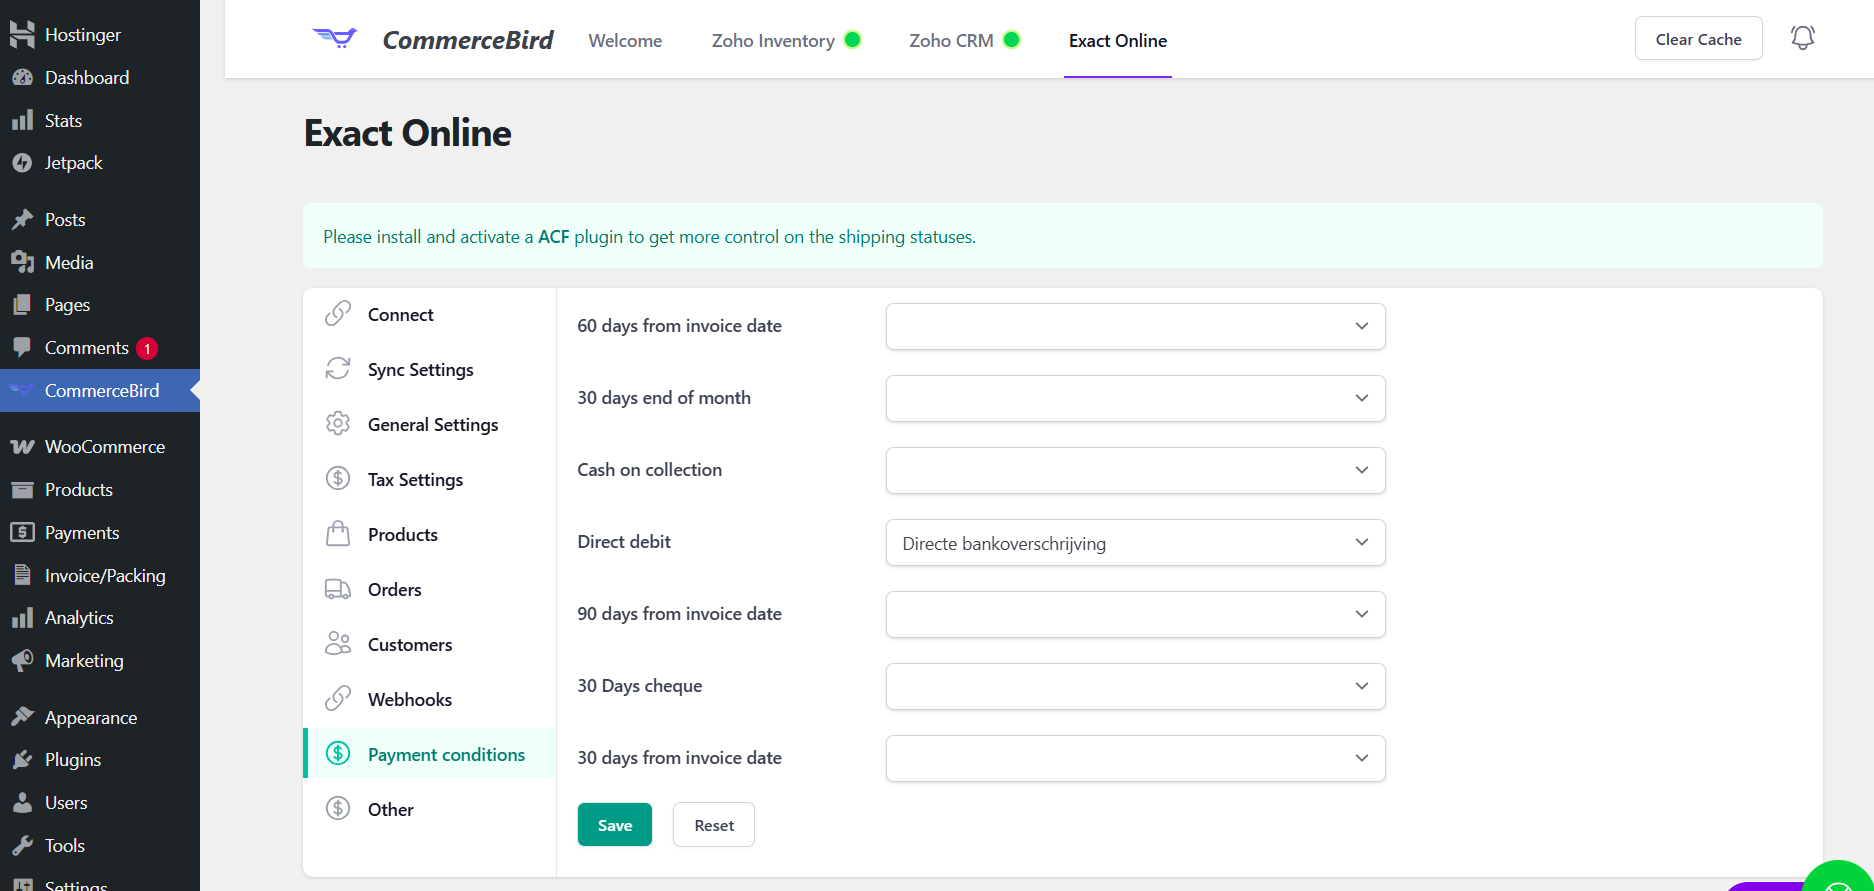Screen dimensions: 1874x891
Task: Open Sync Settings via its refresh icon
Action: tap(338, 369)
